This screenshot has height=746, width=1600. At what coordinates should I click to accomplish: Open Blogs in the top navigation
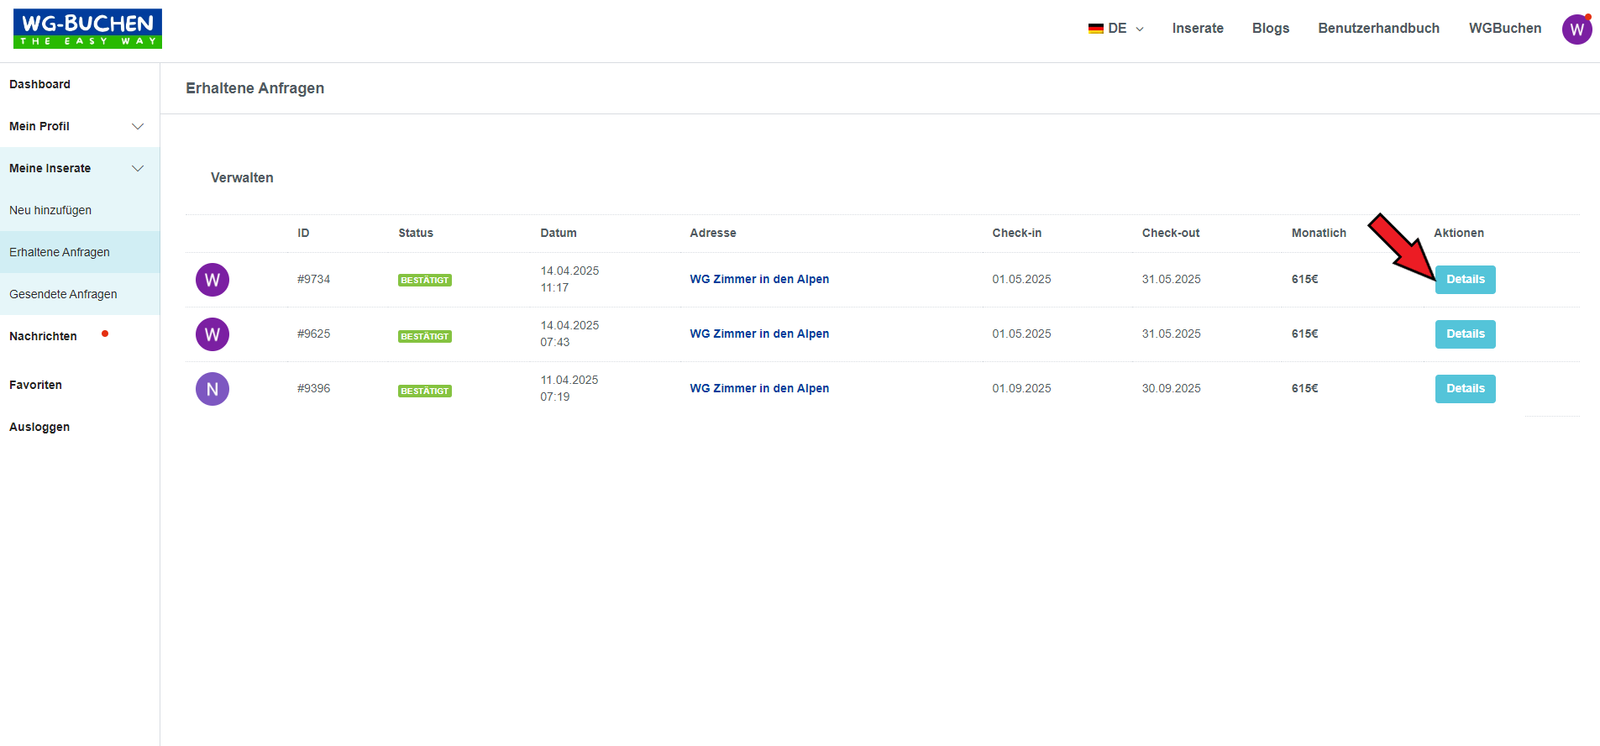(1271, 28)
